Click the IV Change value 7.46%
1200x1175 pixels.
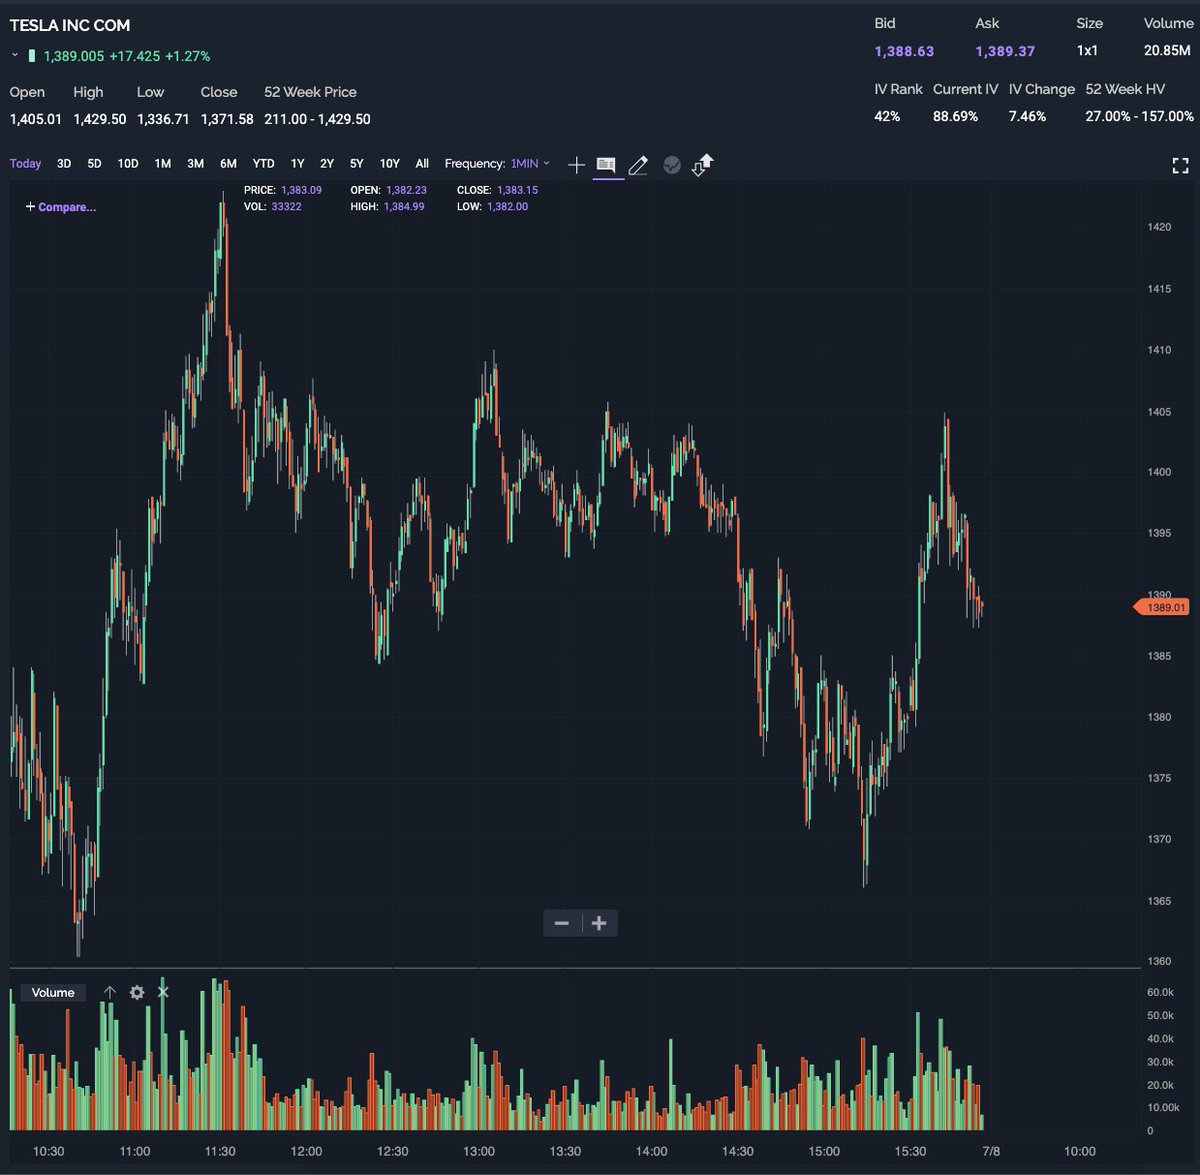coord(1027,116)
